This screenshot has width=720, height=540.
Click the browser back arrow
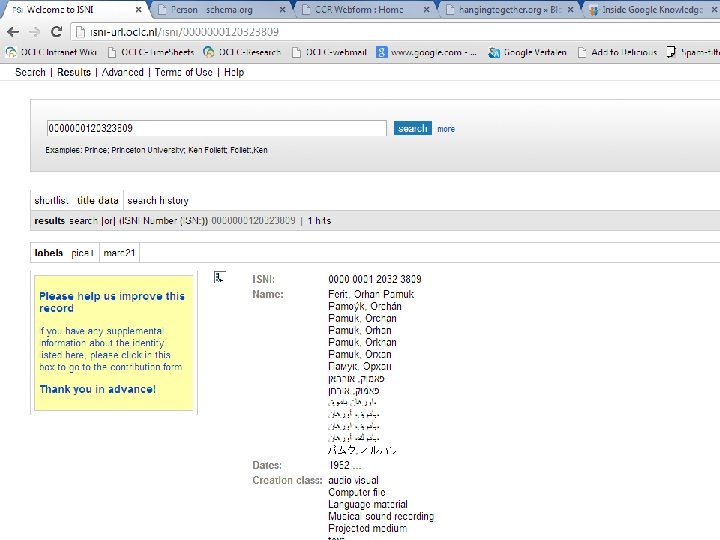click(13, 32)
